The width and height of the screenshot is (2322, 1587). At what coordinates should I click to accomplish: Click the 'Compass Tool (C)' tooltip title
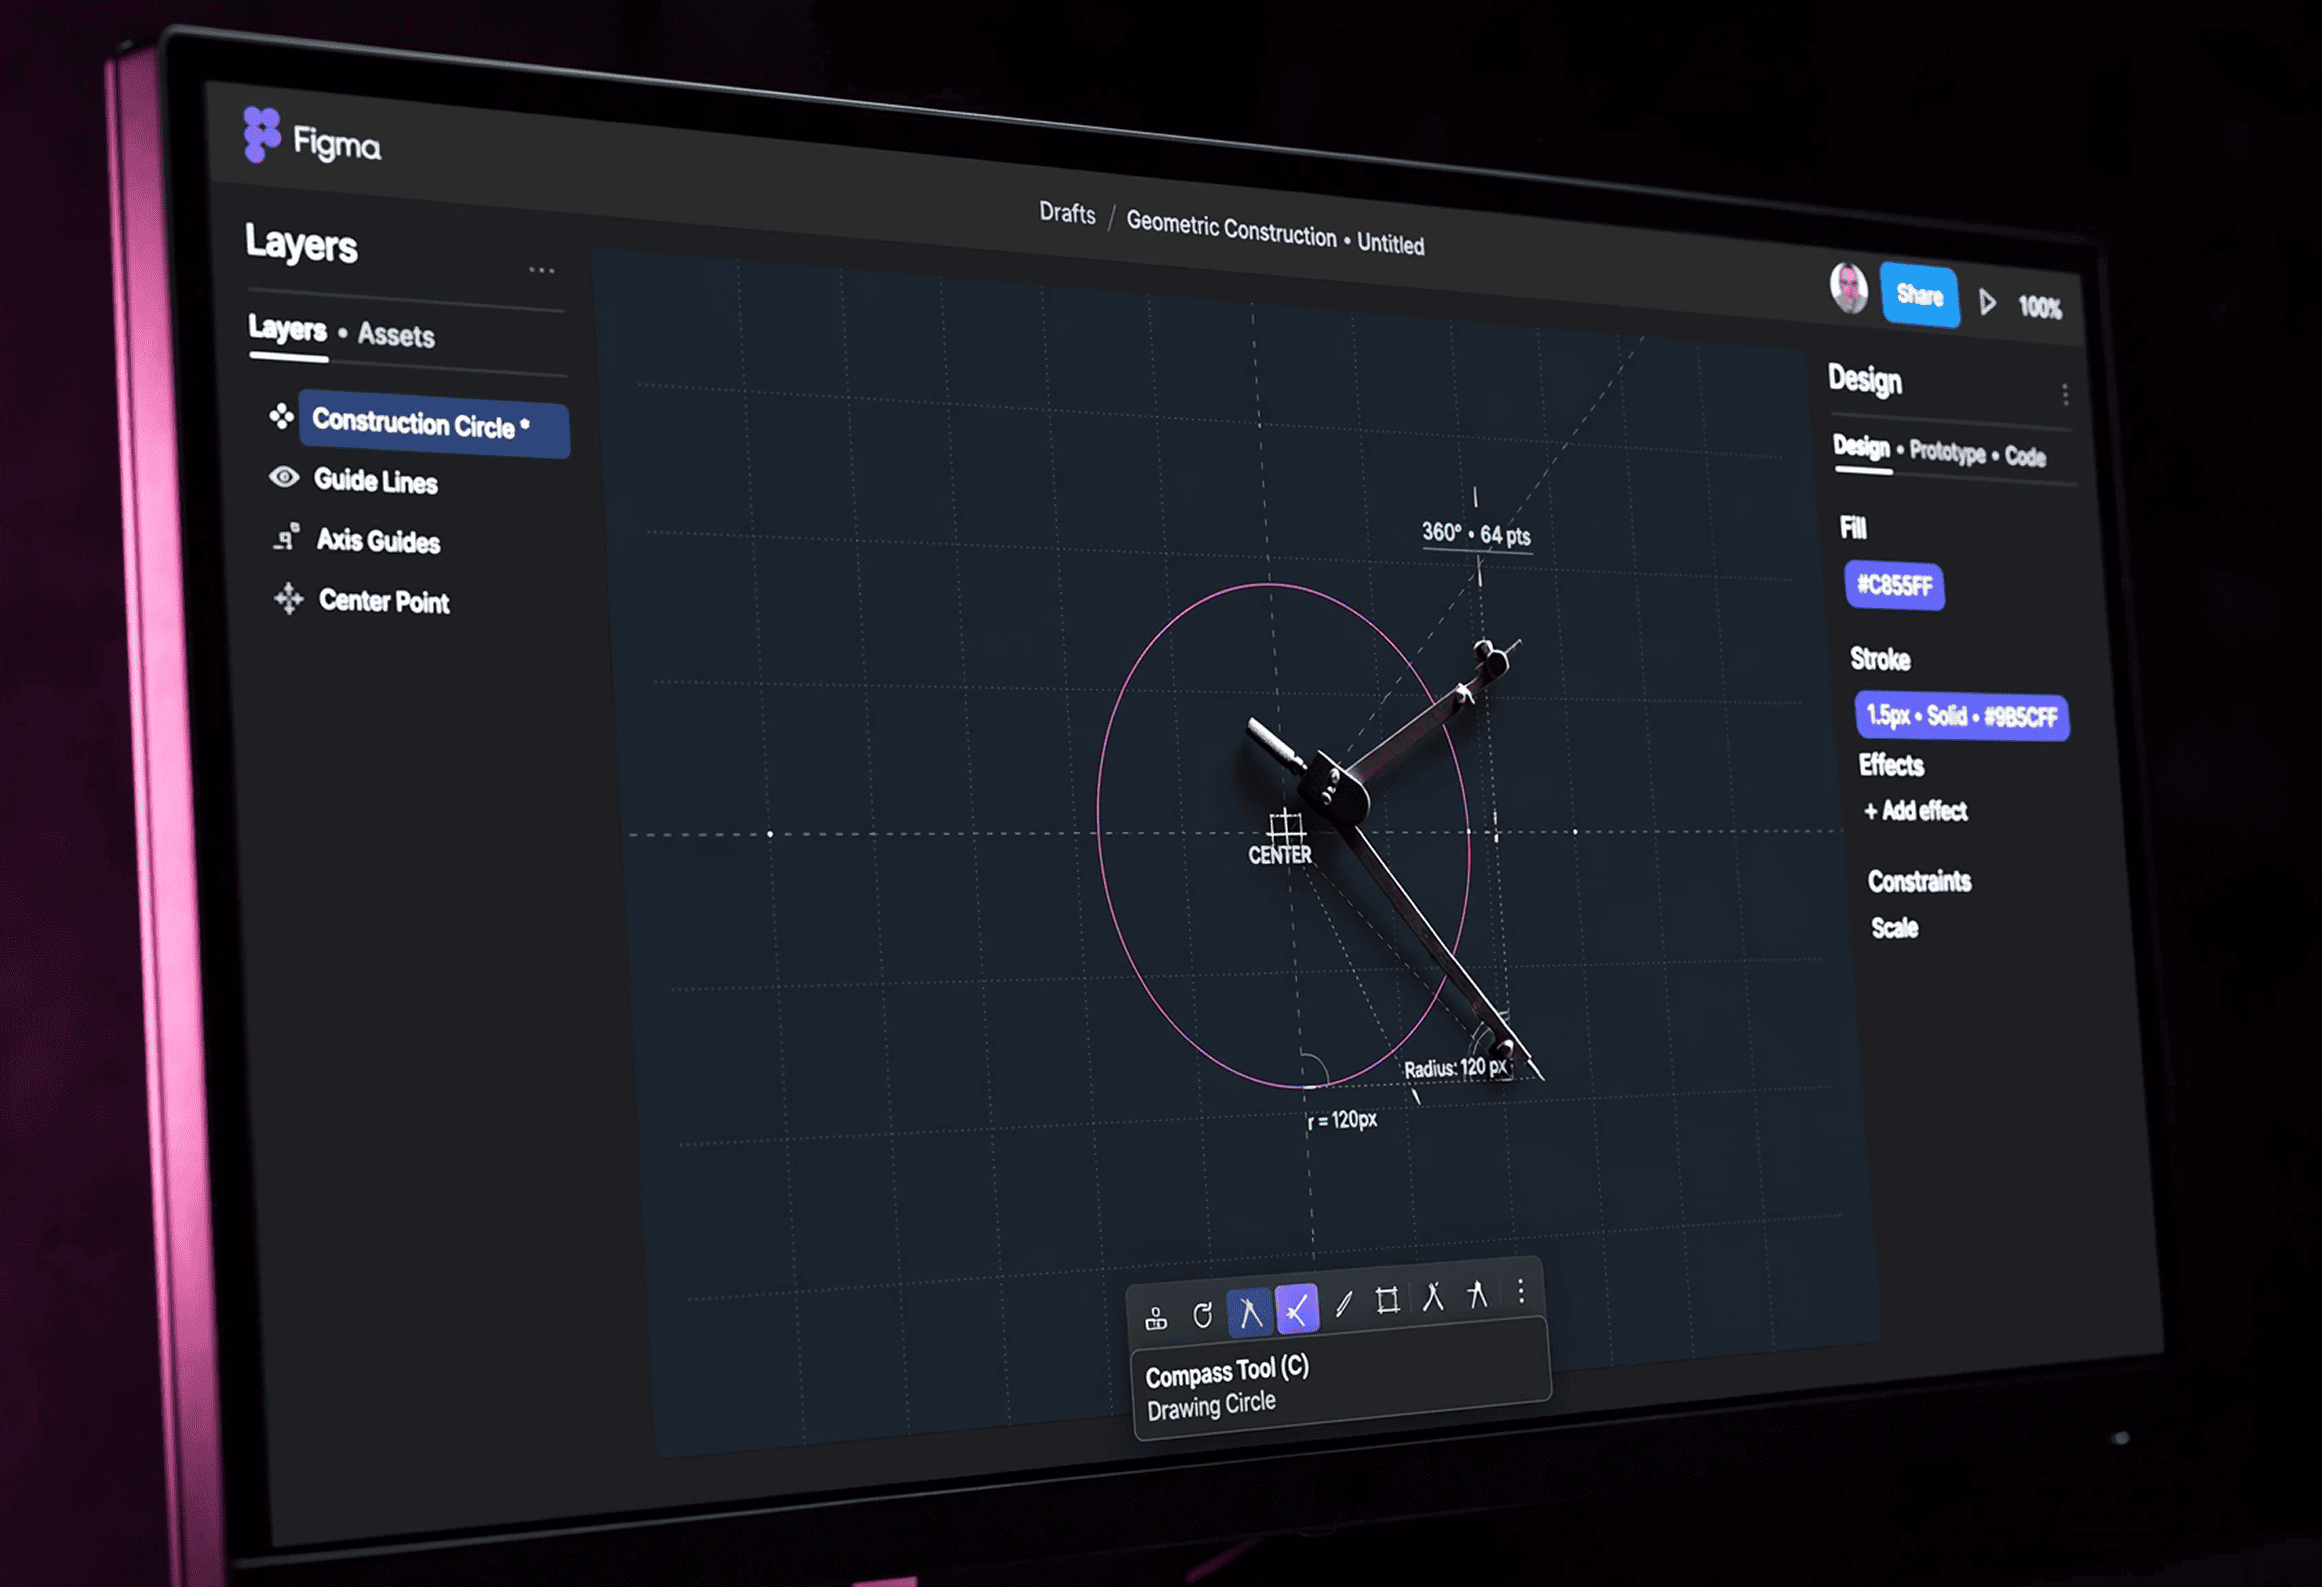[x=1227, y=1371]
